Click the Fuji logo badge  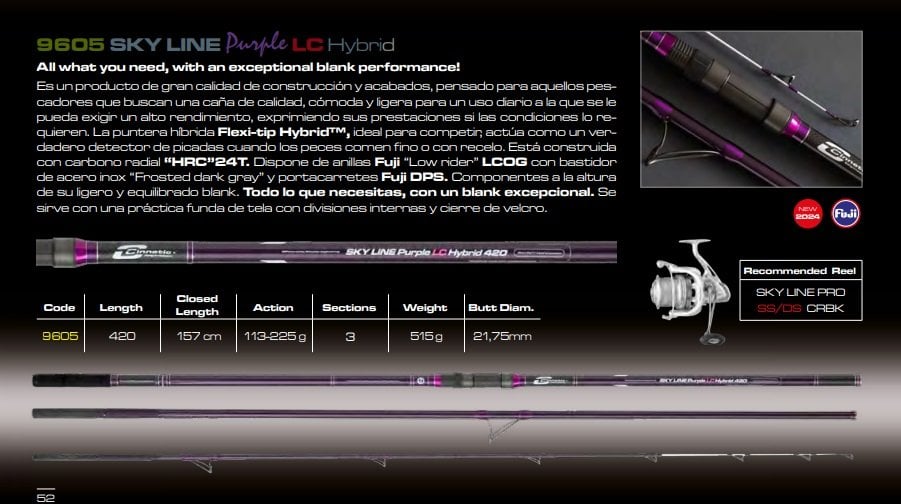tap(845, 214)
